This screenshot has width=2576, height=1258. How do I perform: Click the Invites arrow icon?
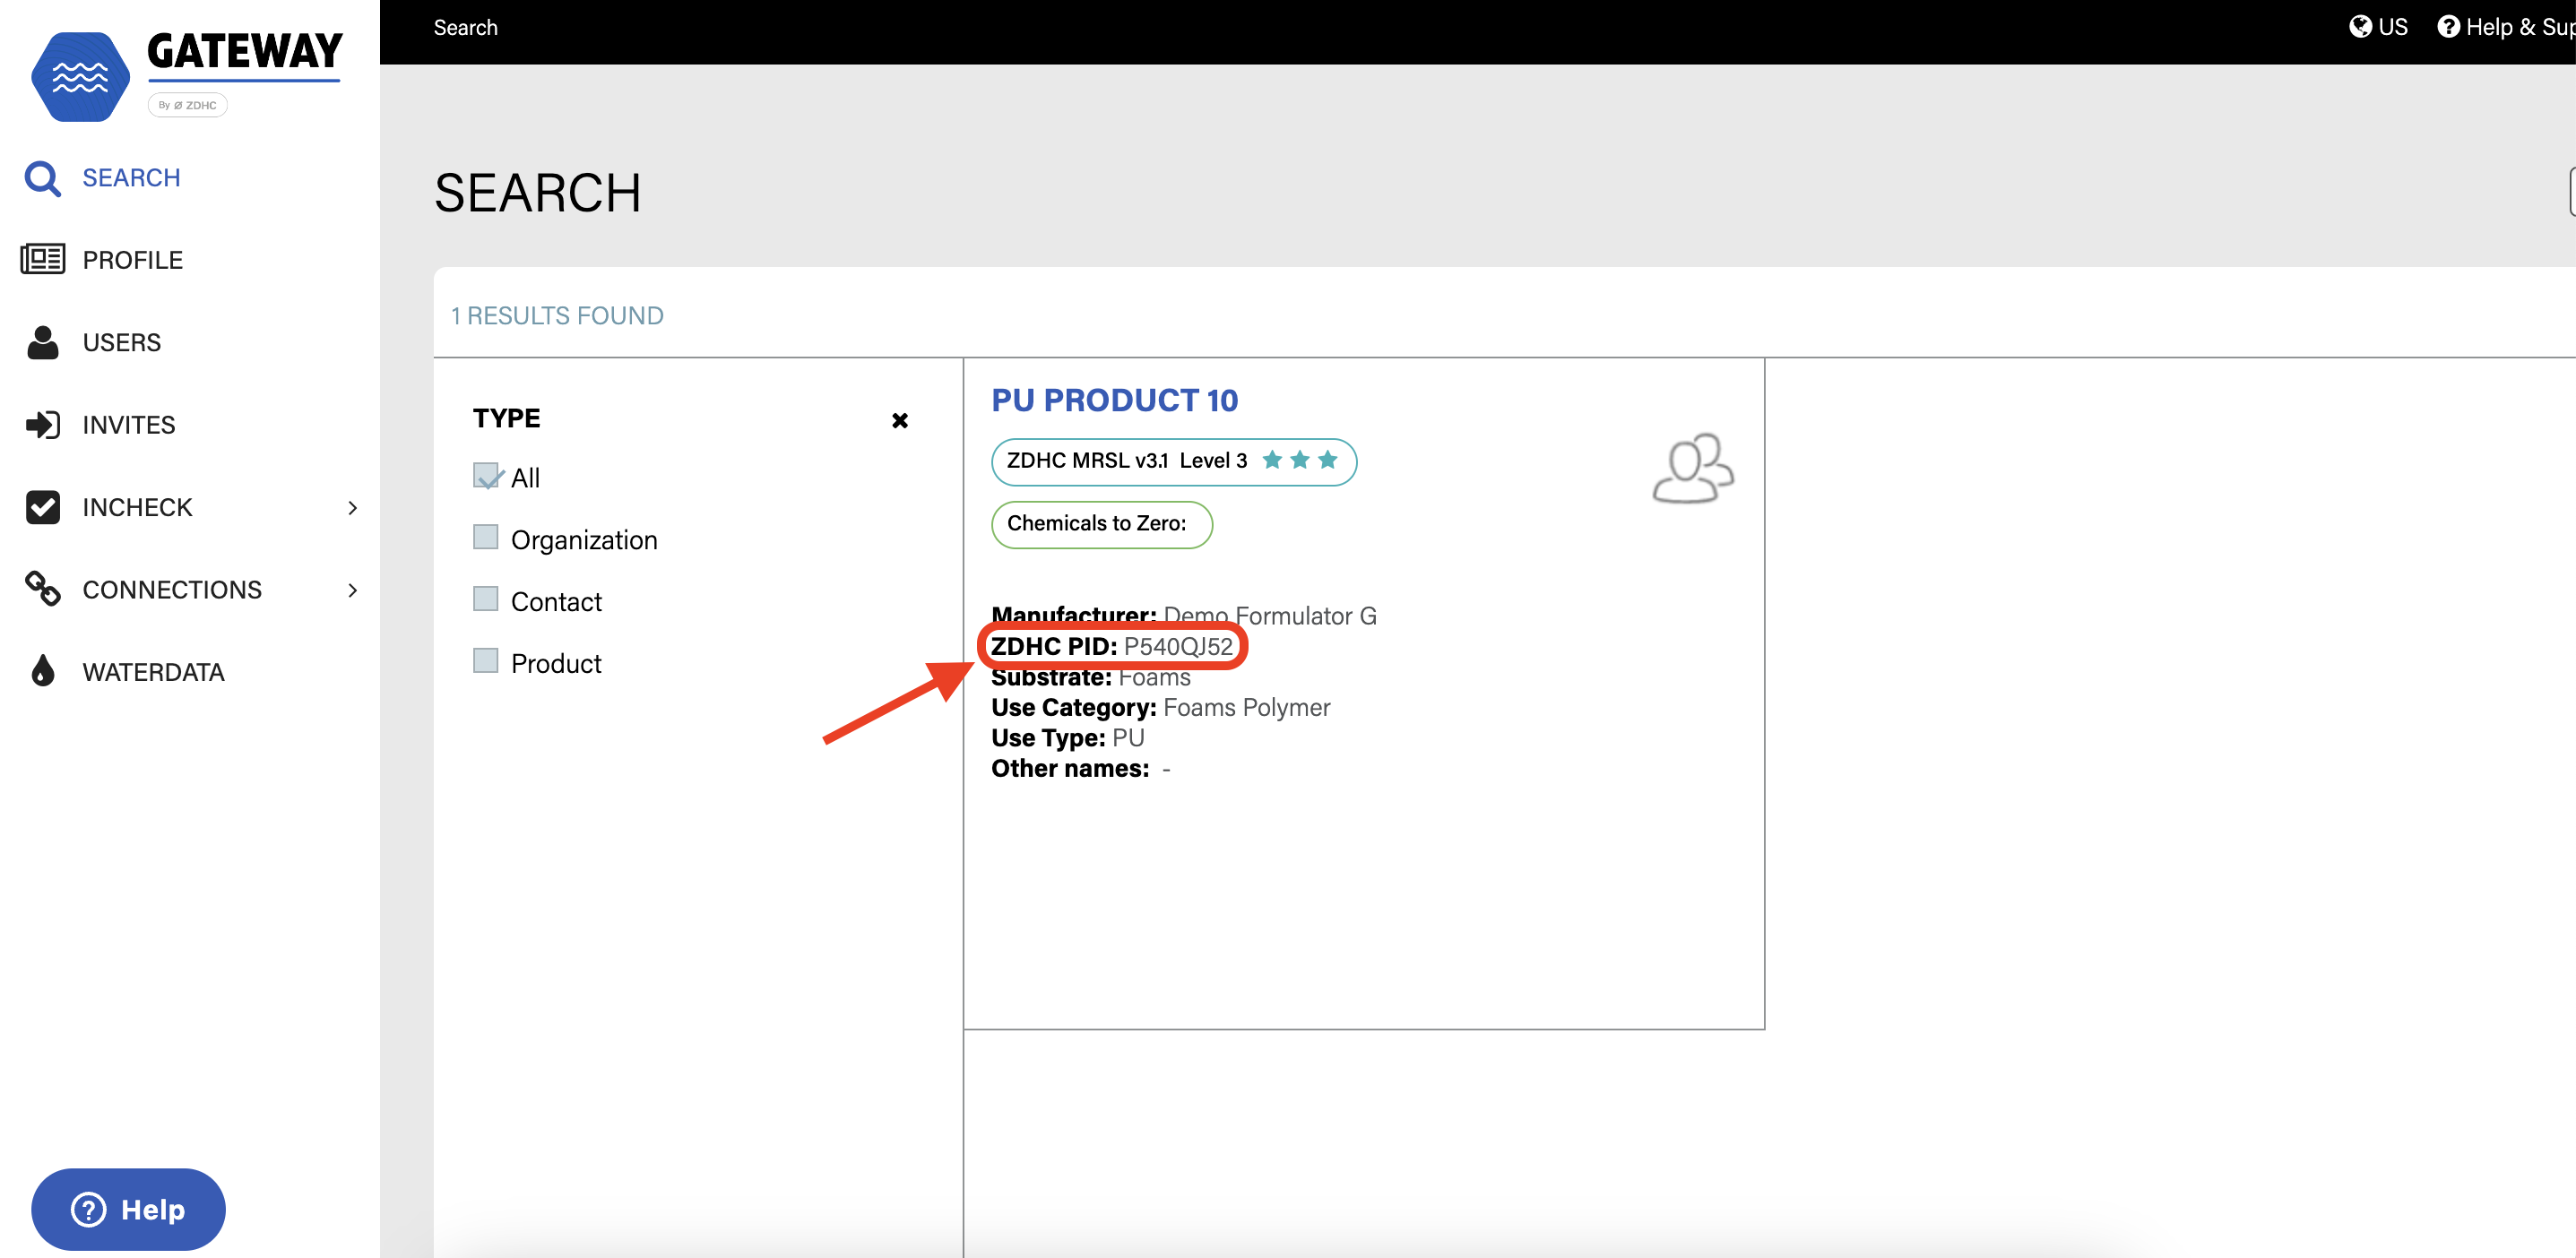click(x=42, y=425)
